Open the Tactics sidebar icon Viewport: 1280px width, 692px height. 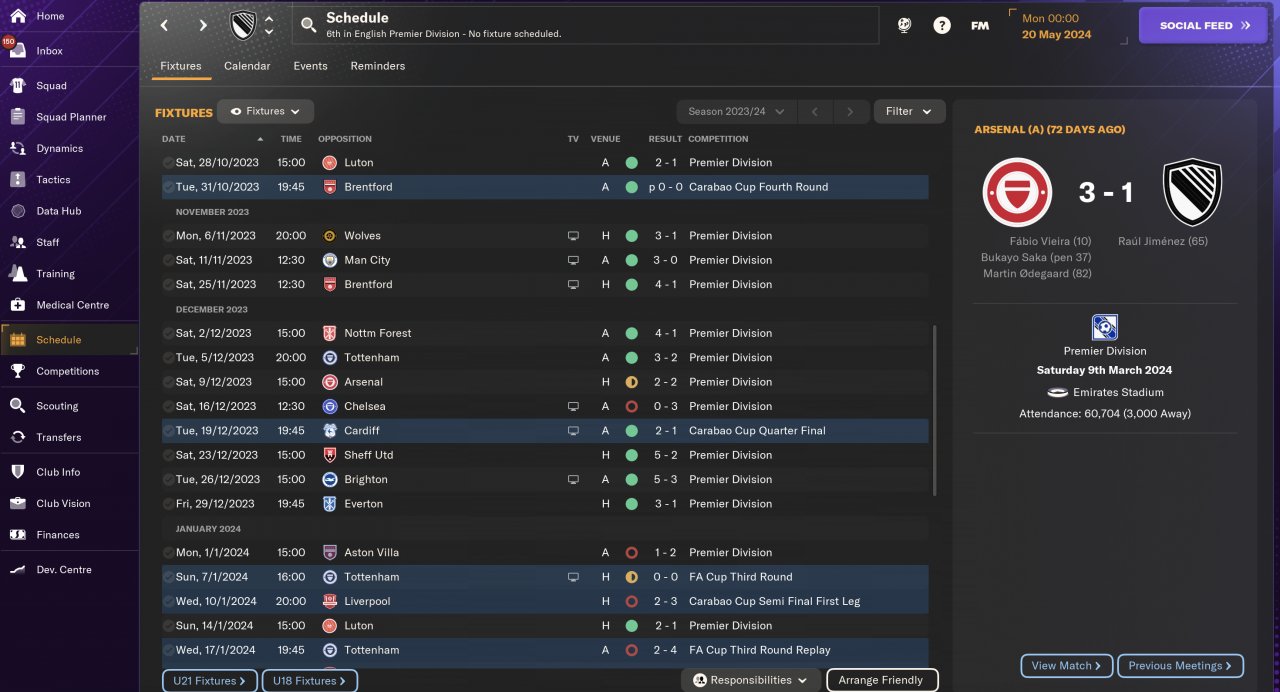tap(17, 180)
